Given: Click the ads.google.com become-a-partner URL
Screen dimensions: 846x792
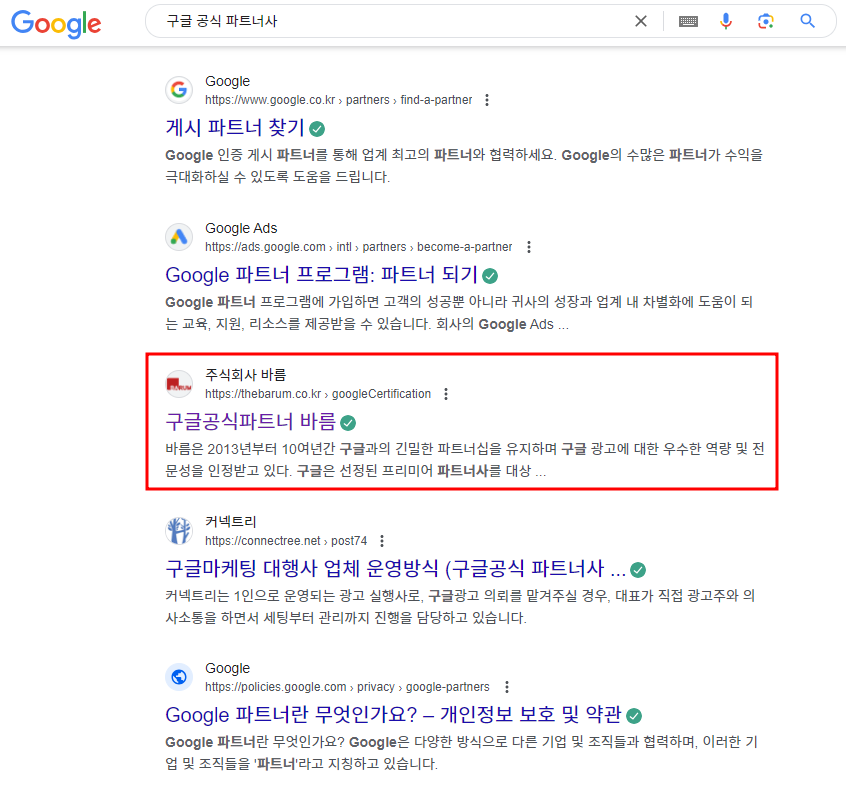Looking at the screenshot, I should (x=358, y=247).
